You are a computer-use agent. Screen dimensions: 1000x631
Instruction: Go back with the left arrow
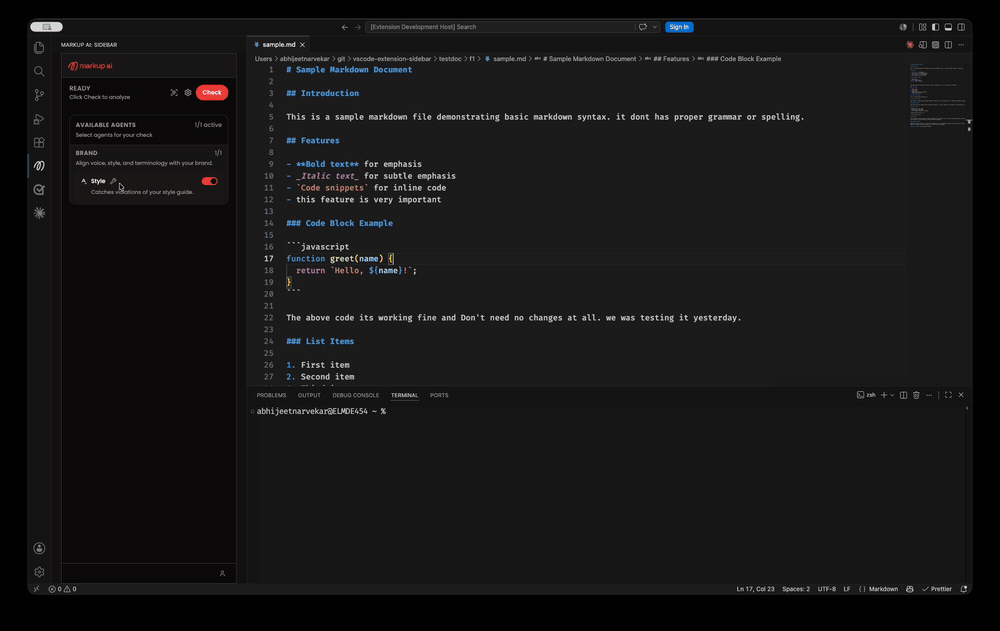click(x=345, y=27)
